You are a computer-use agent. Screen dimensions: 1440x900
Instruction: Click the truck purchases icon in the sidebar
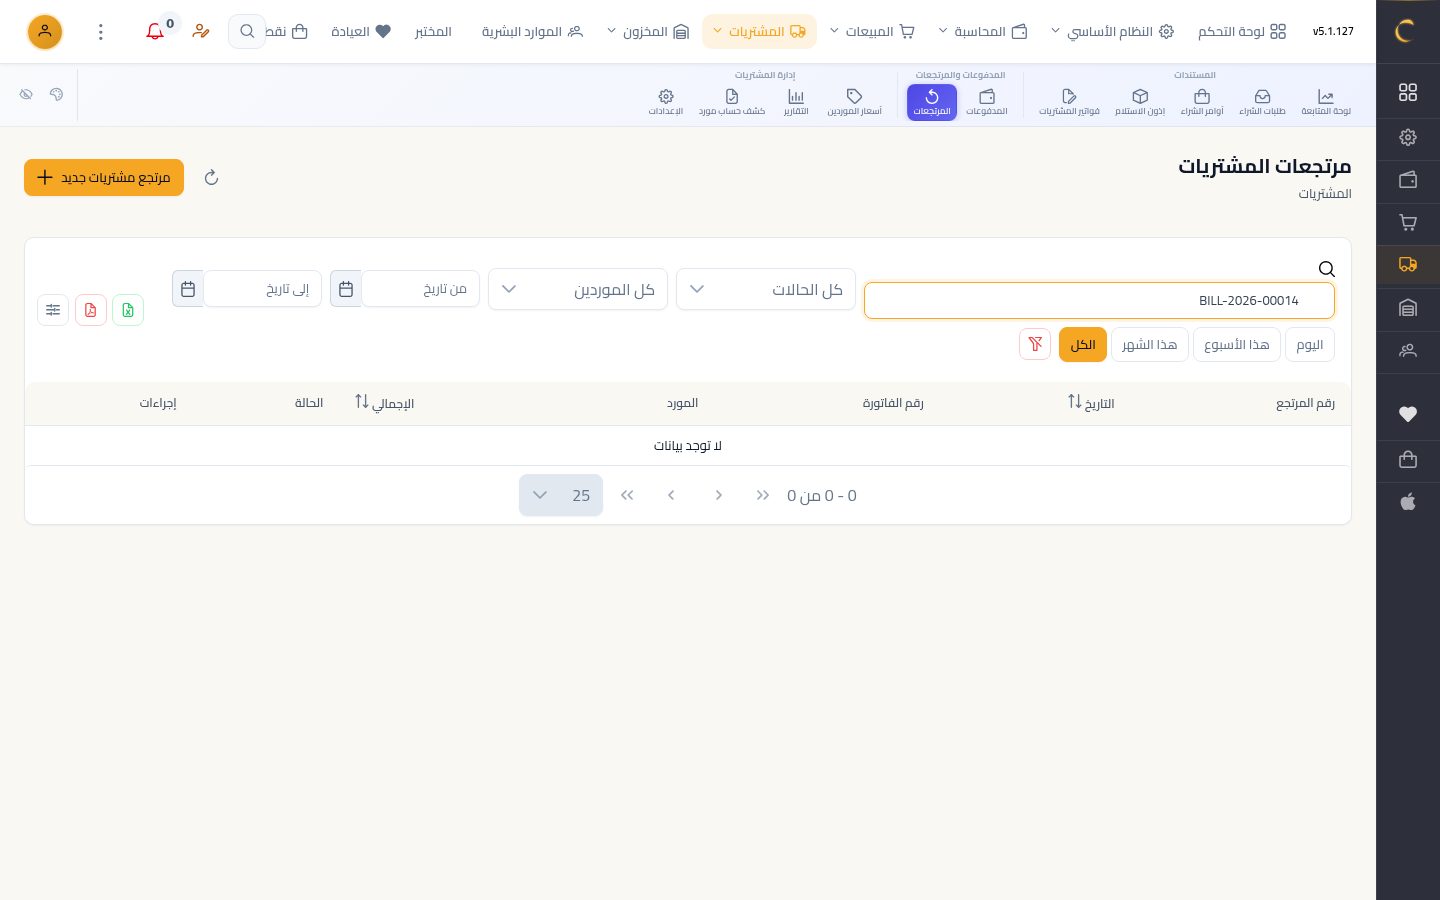[x=1408, y=265]
